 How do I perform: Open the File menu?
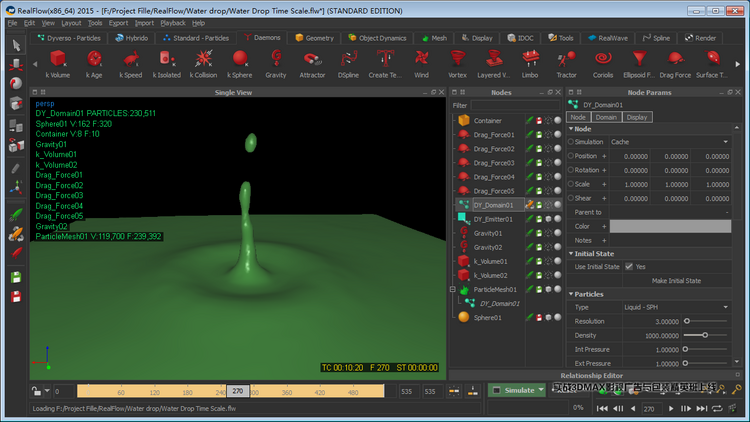[x=12, y=23]
